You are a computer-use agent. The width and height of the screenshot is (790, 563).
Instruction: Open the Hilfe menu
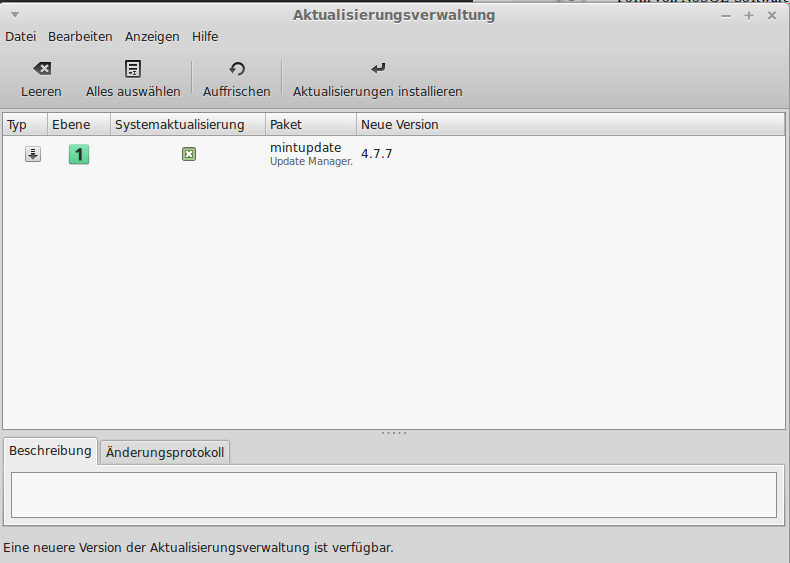205,37
